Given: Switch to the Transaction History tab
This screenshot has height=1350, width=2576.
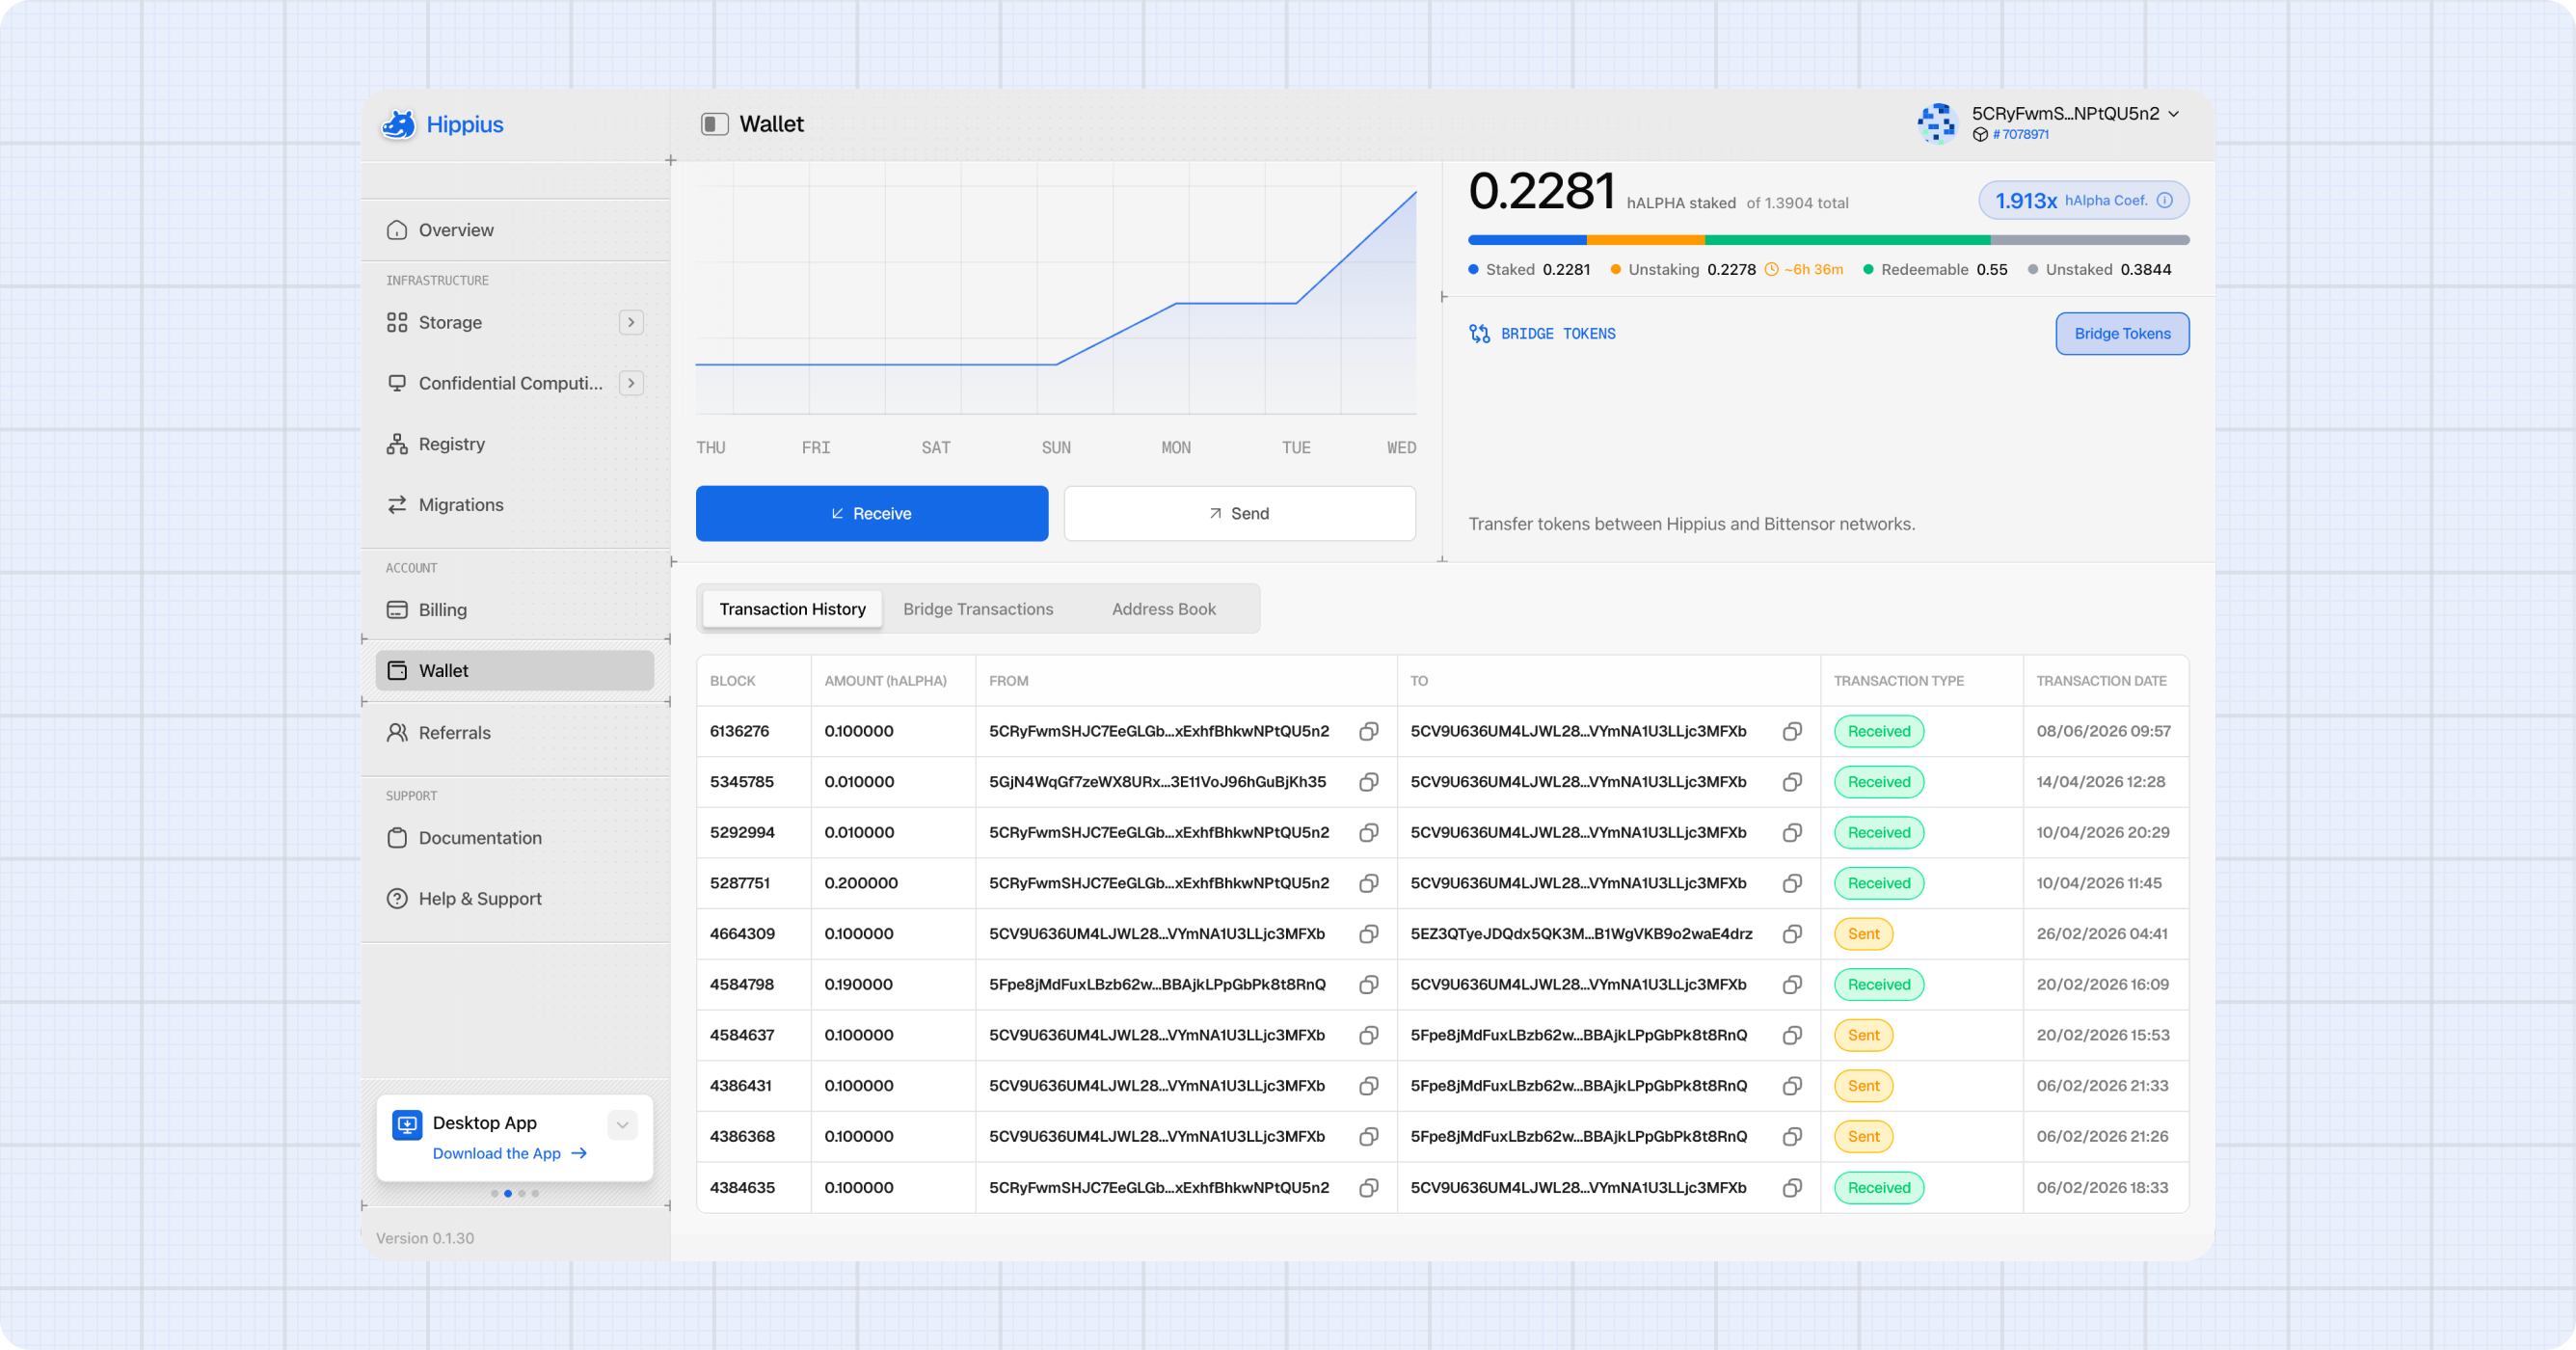Looking at the screenshot, I should (x=792, y=609).
